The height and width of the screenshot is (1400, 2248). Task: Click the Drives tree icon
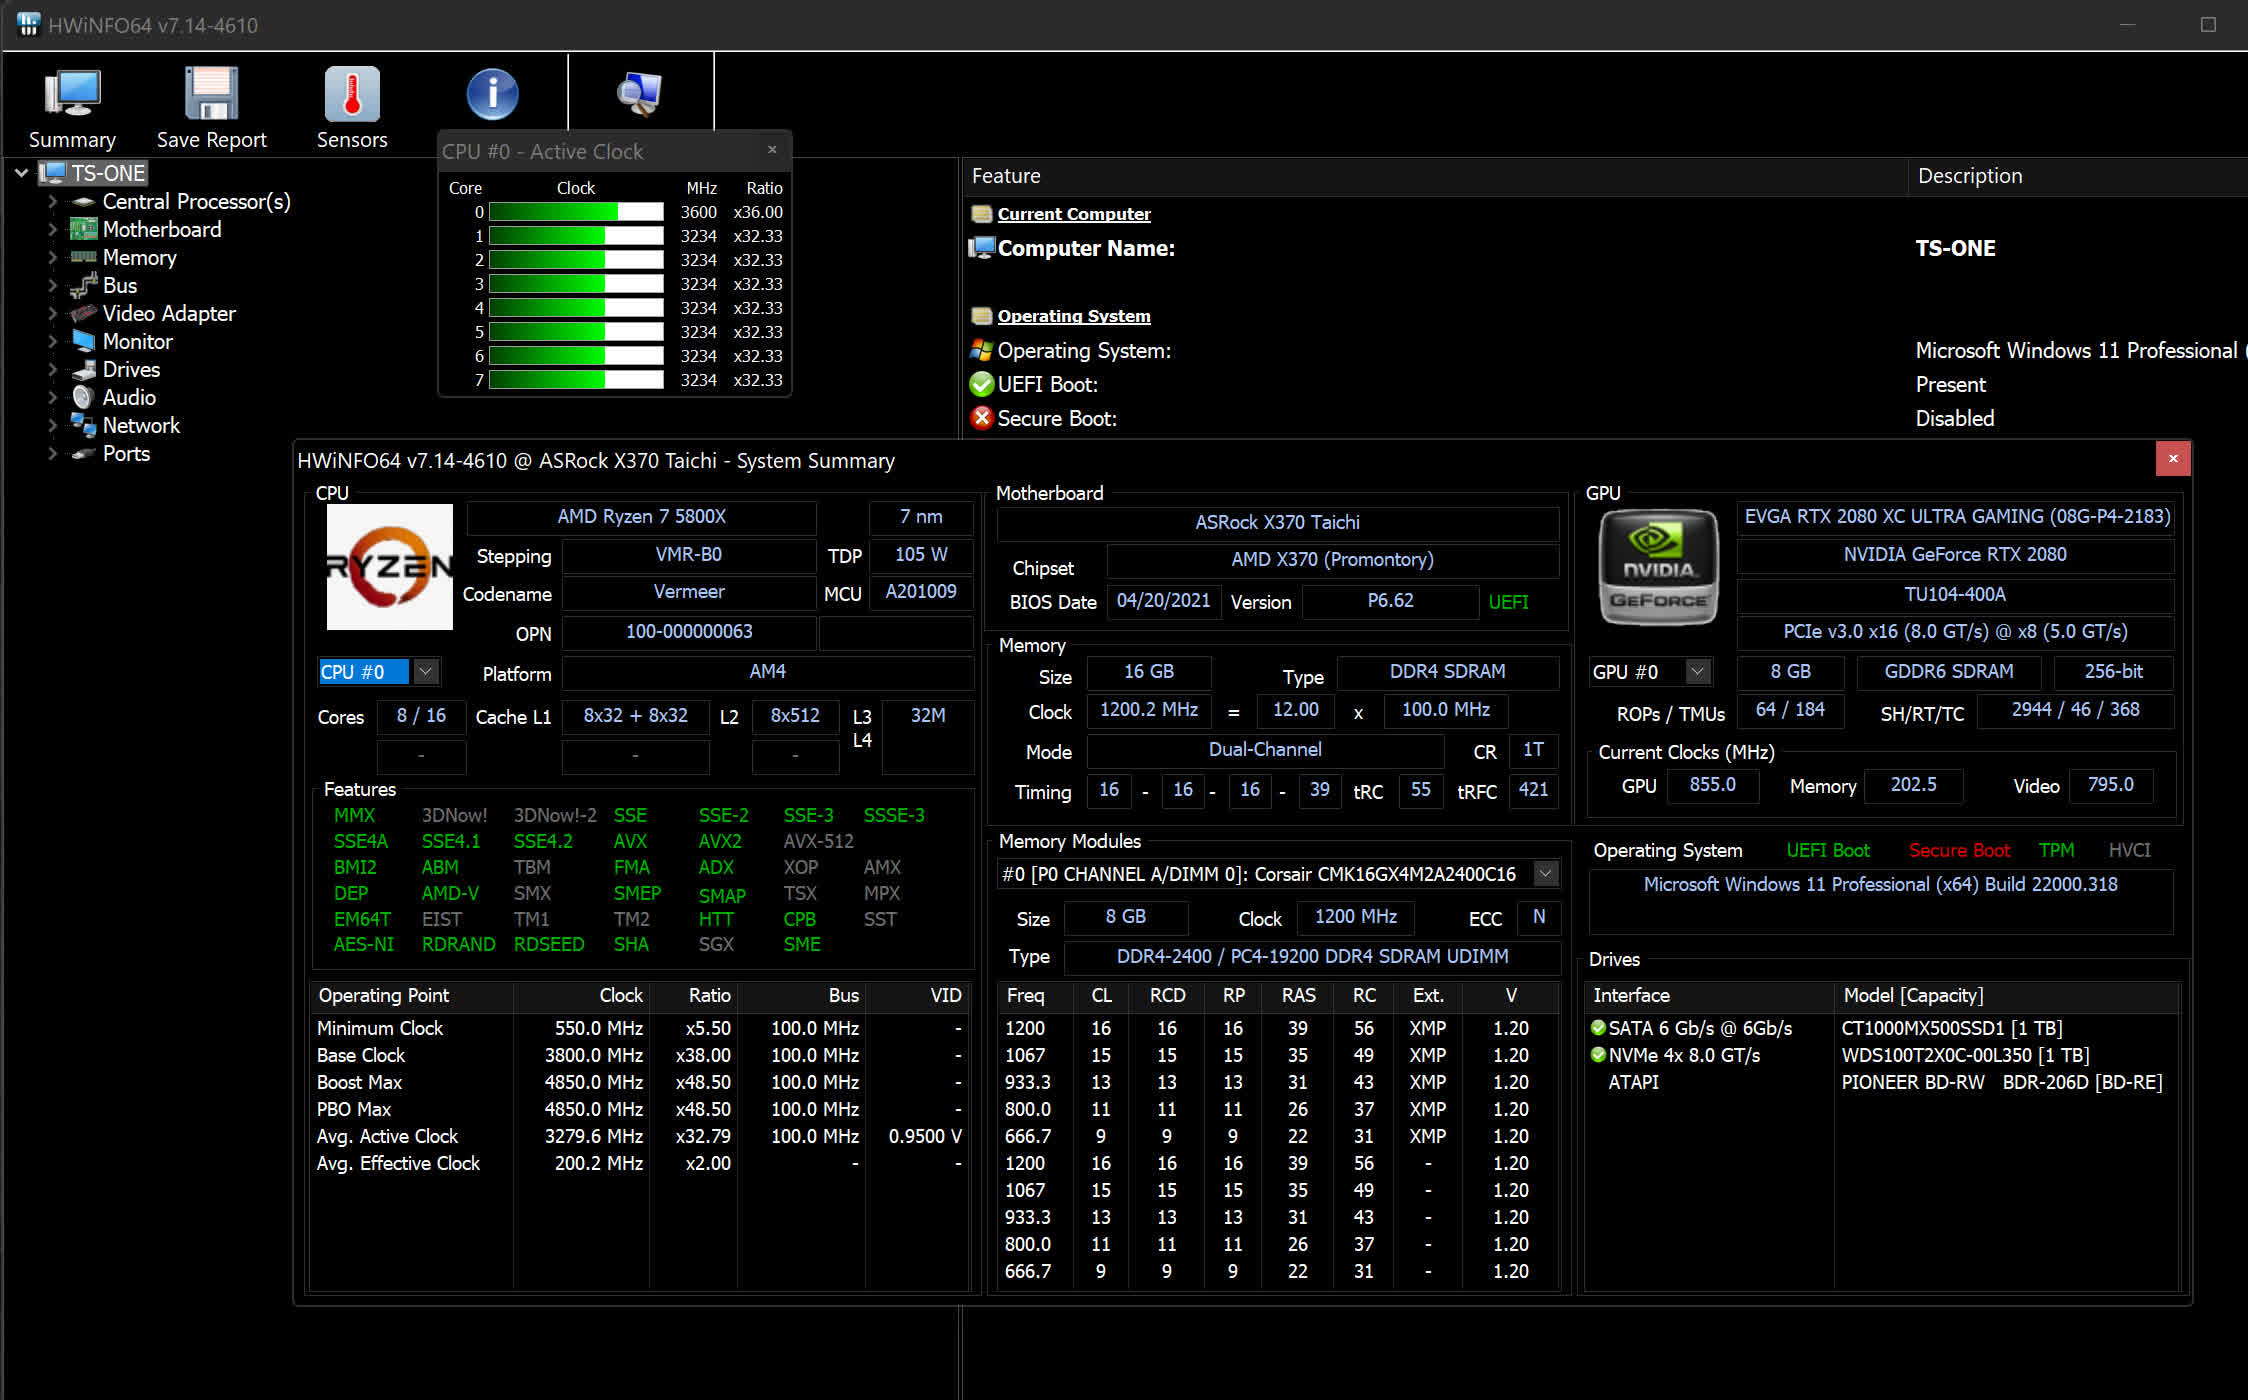(x=83, y=370)
